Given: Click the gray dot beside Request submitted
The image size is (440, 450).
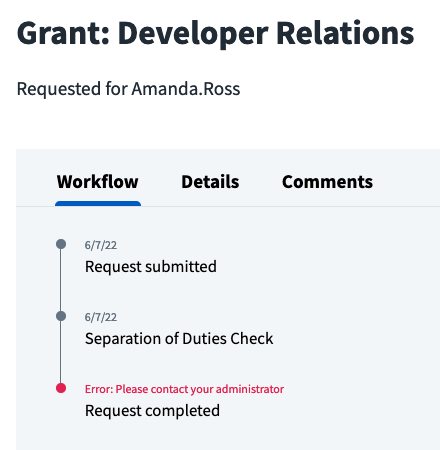Looking at the screenshot, I should [x=61, y=244].
